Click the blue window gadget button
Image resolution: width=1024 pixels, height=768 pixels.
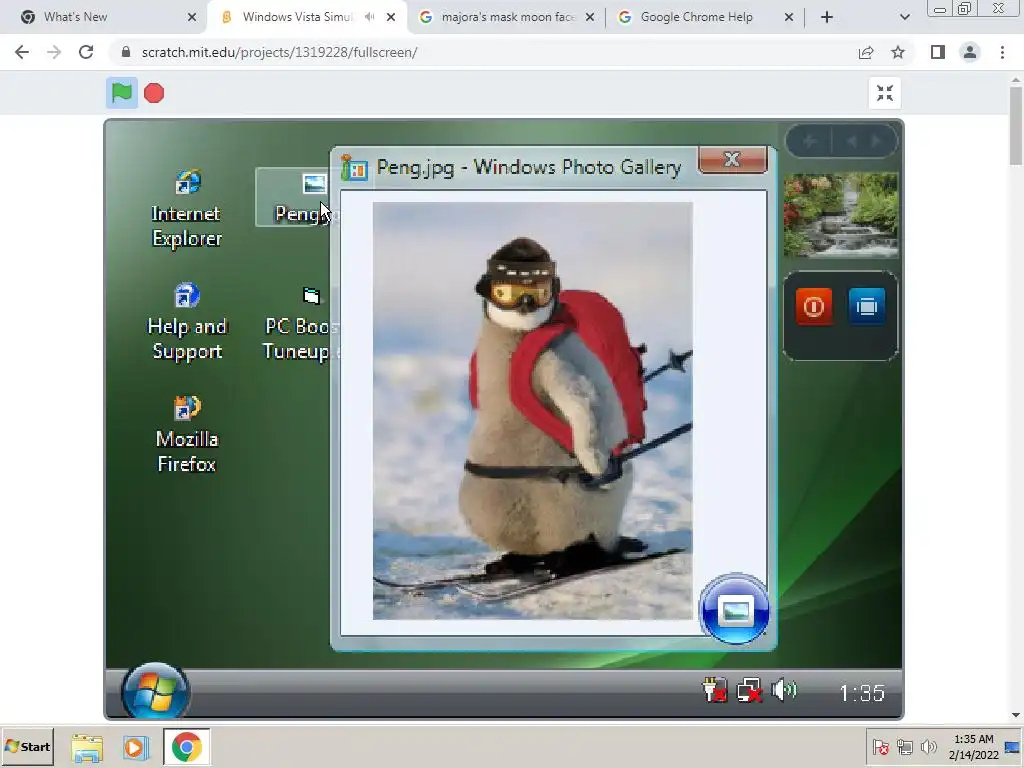[867, 306]
